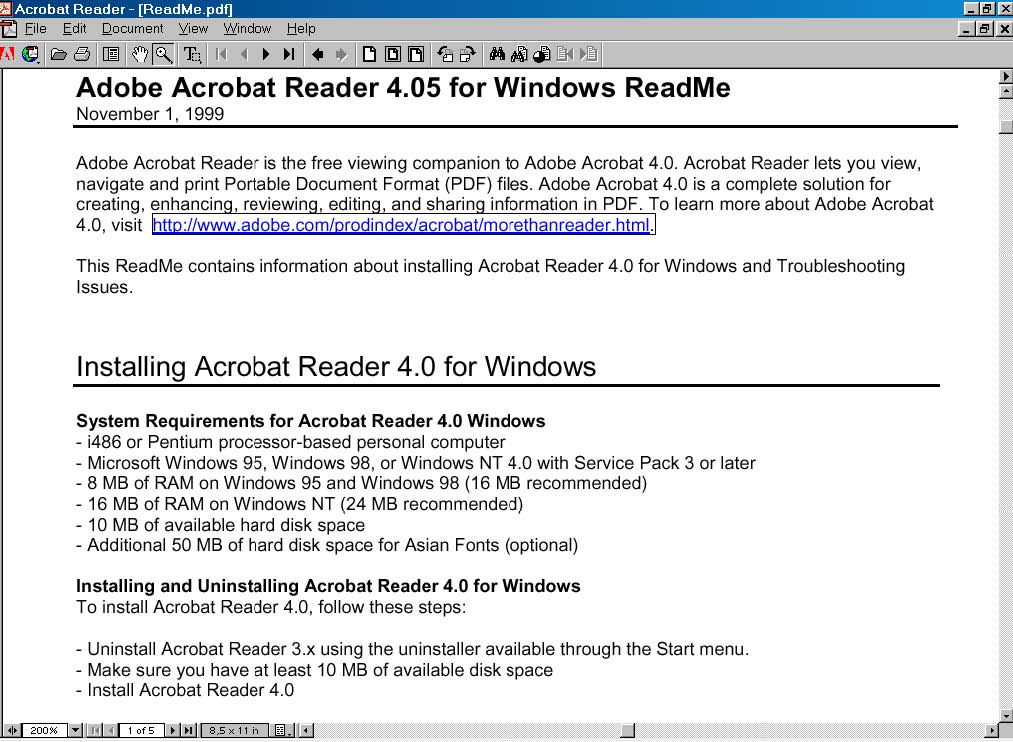Follow the adobe.com morethanreader.html link
Viewport: 1013px width, 742px height.
pos(402,225)
